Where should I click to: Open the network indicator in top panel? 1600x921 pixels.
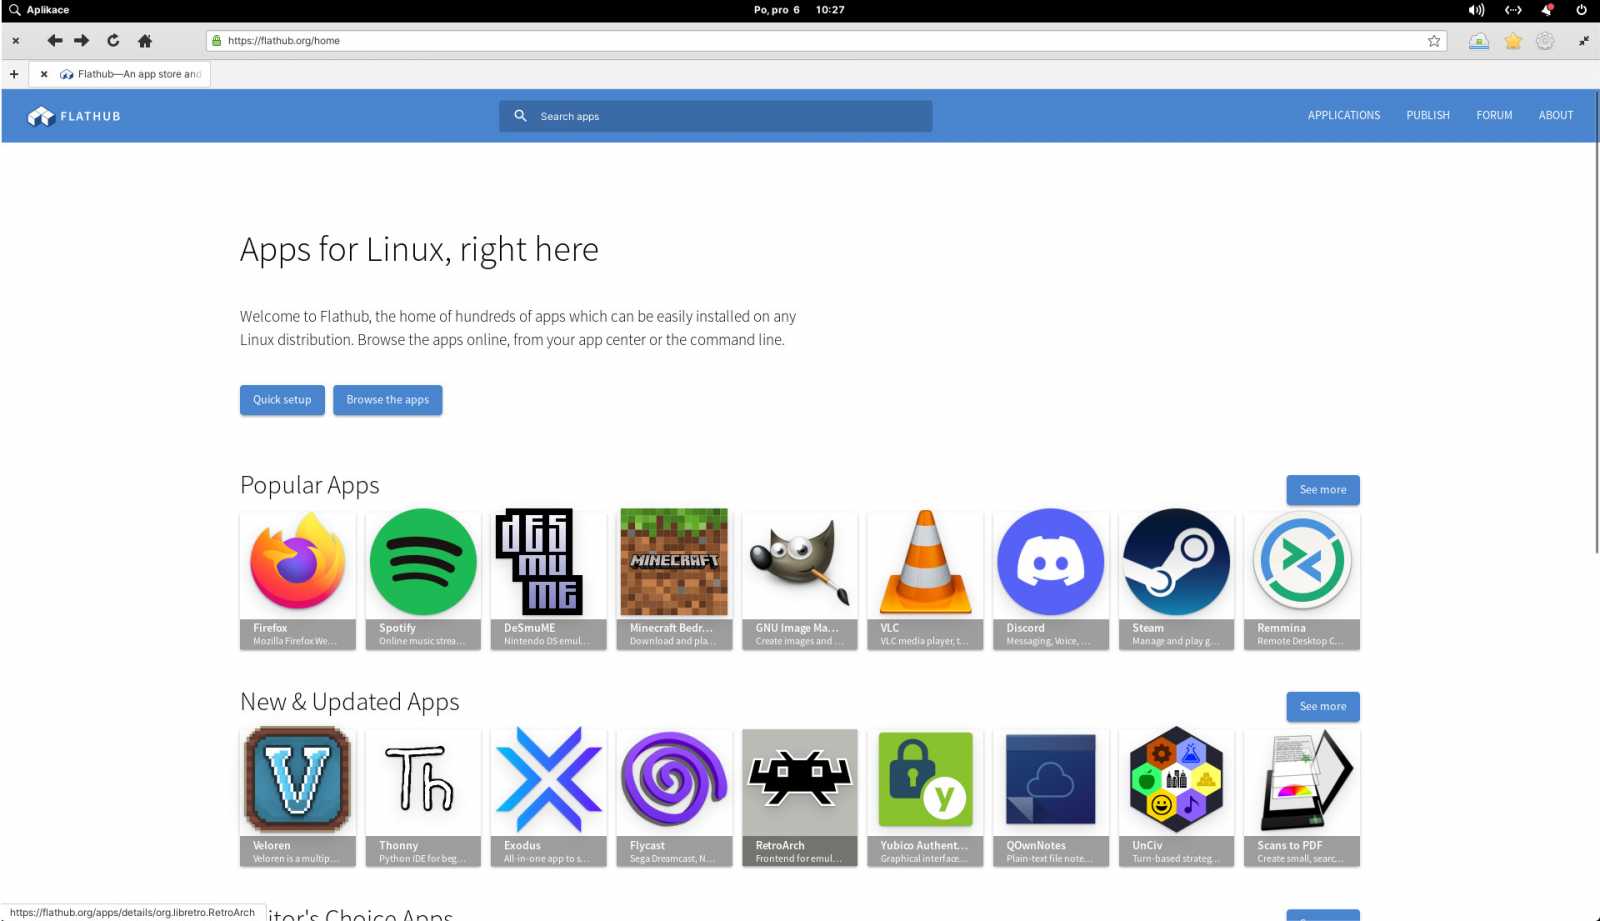pos(1513,10)
